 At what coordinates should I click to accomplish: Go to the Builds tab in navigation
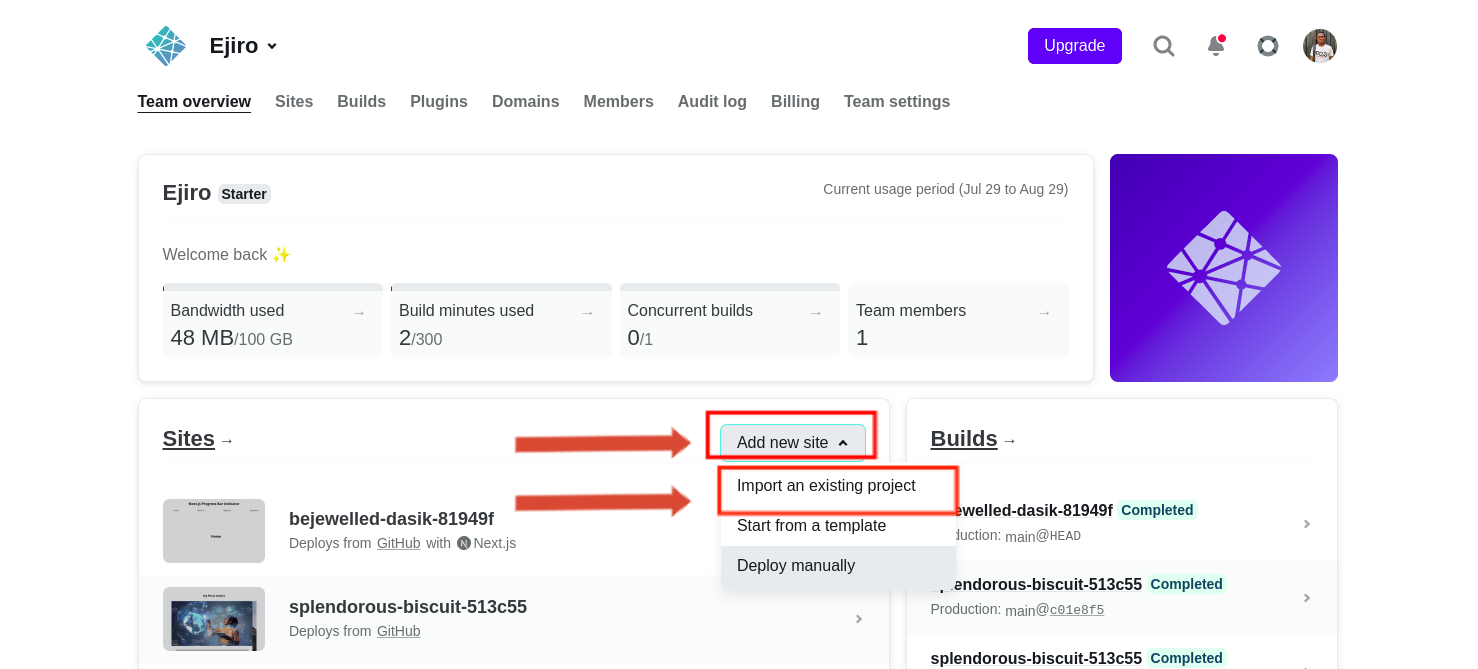[361, 102]
